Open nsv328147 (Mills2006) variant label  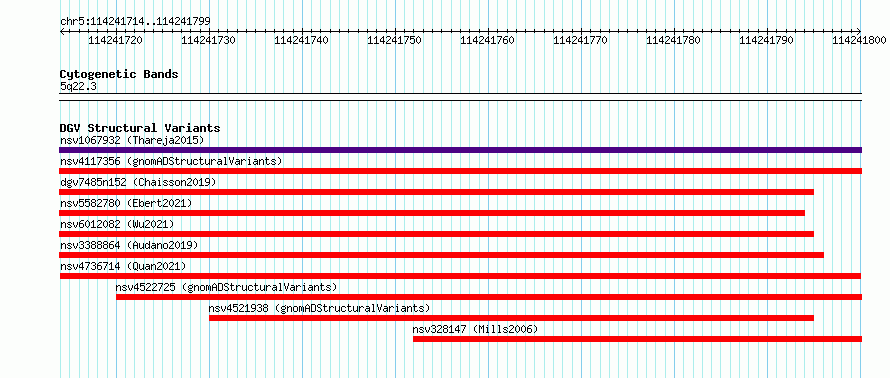click(475, 329)
